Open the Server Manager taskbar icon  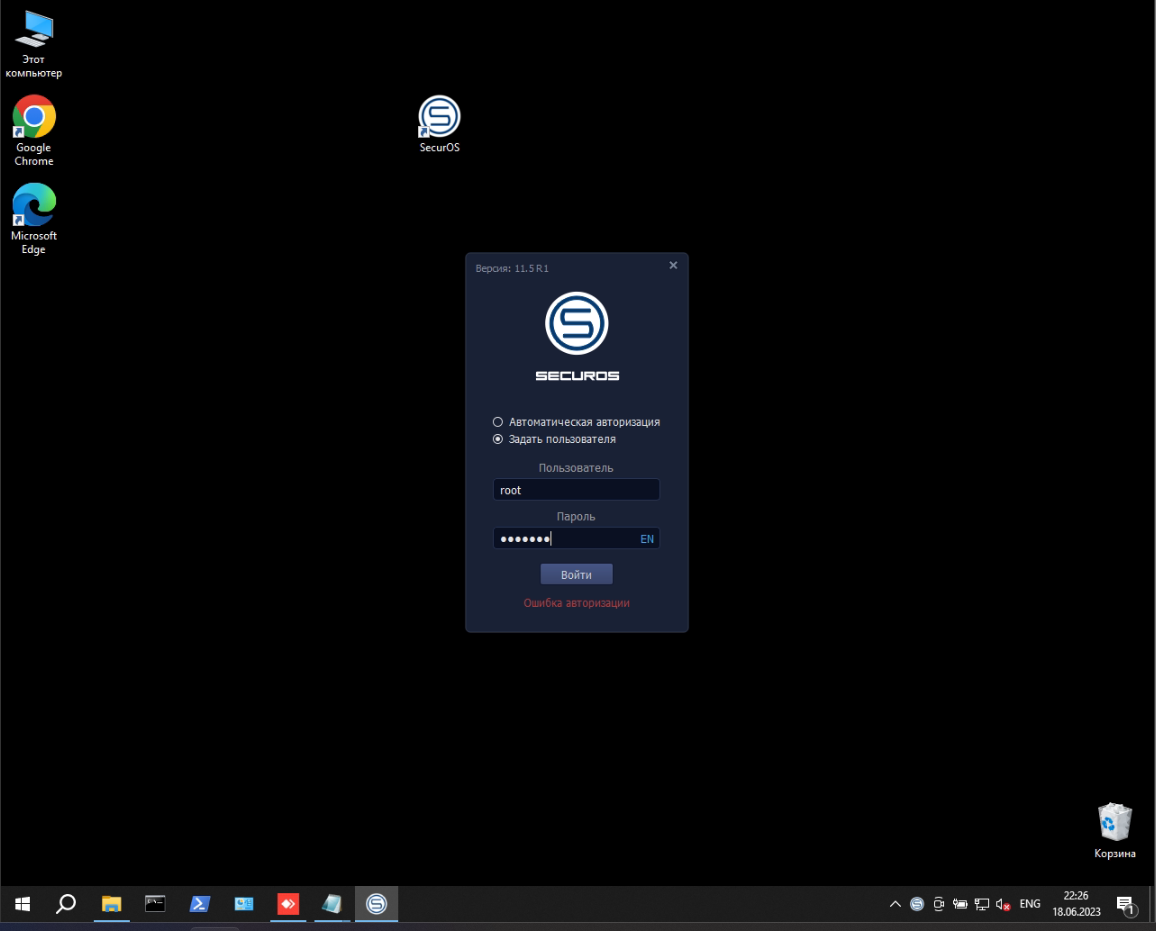coord(244,904)
